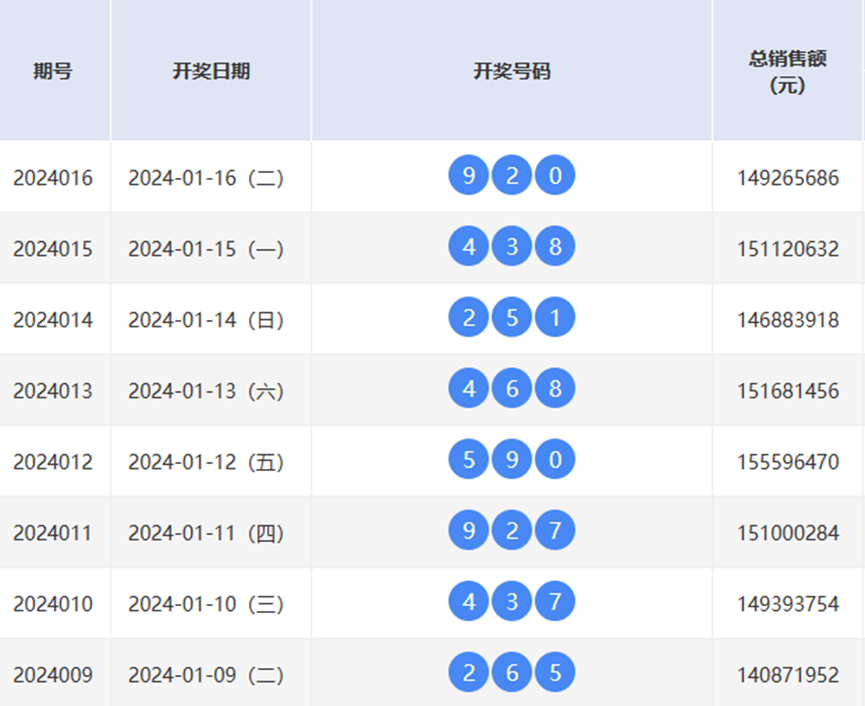Click the ball 6 in row 2024013
Image resolution: width=865 pixels, height=706 pixels.
[512, 391]
